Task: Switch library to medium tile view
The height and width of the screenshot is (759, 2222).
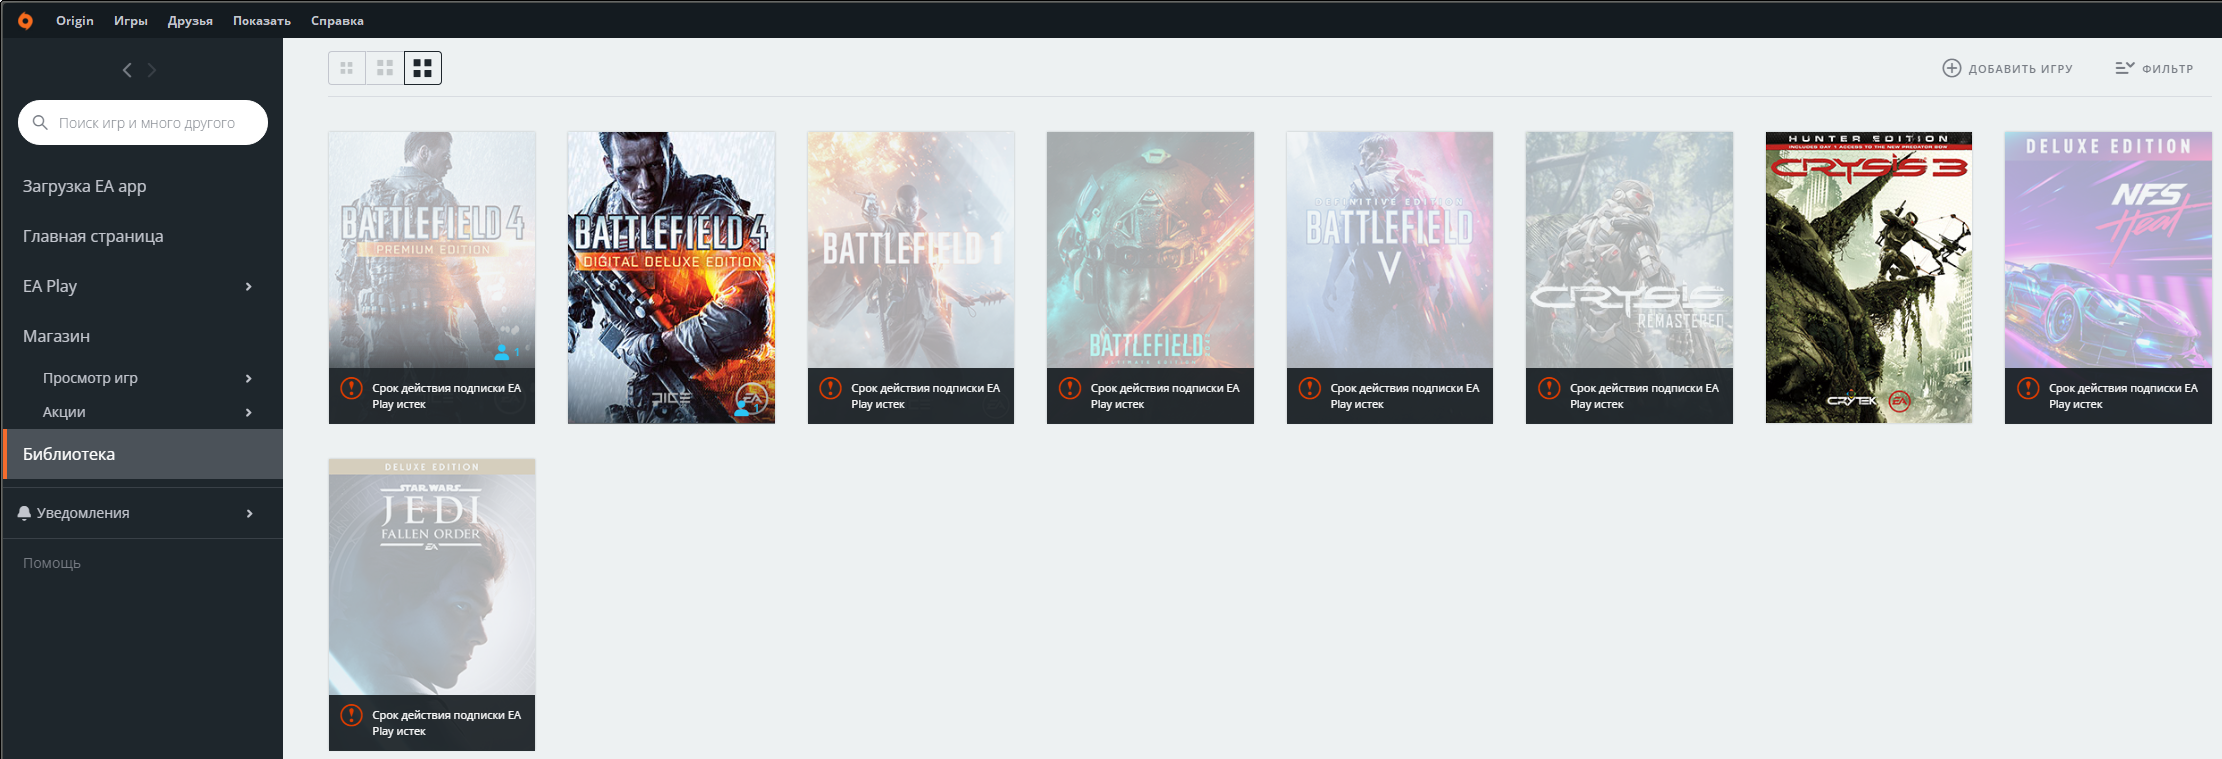Action: 385,68
